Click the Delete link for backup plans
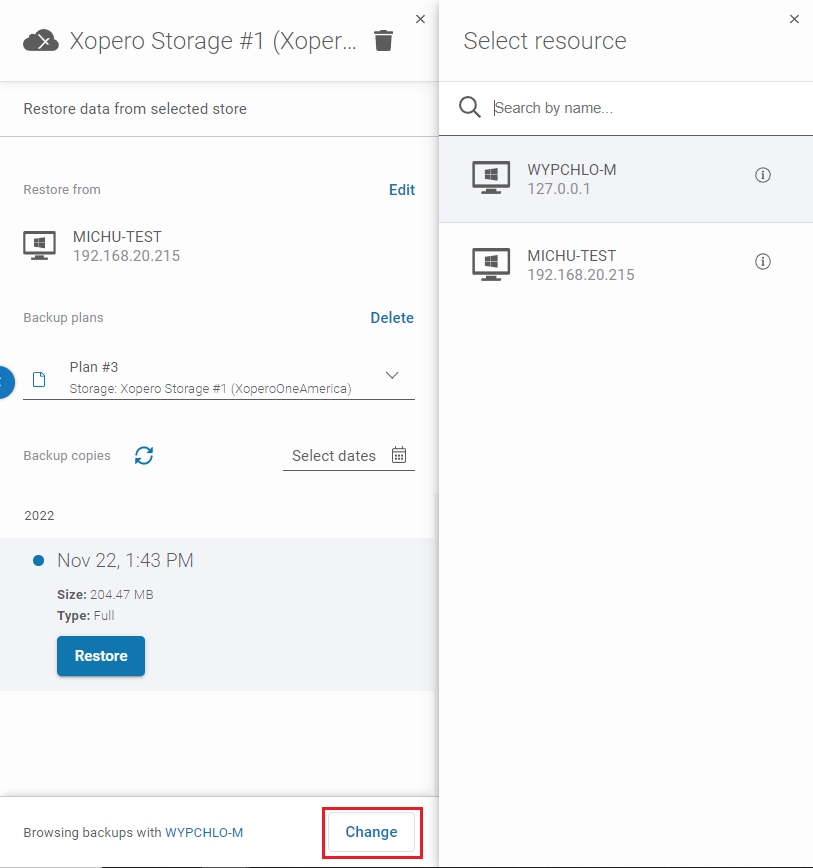The width and height of the screenshot is (813, 868). 392,318
